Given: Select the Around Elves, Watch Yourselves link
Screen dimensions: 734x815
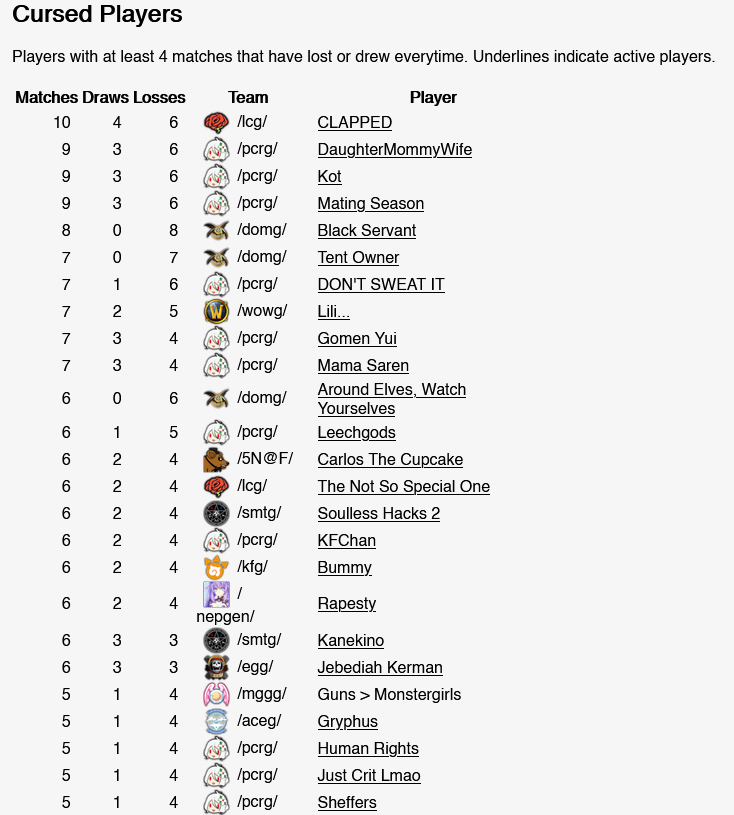Looking at the screenshot, I should pos(391,399).
